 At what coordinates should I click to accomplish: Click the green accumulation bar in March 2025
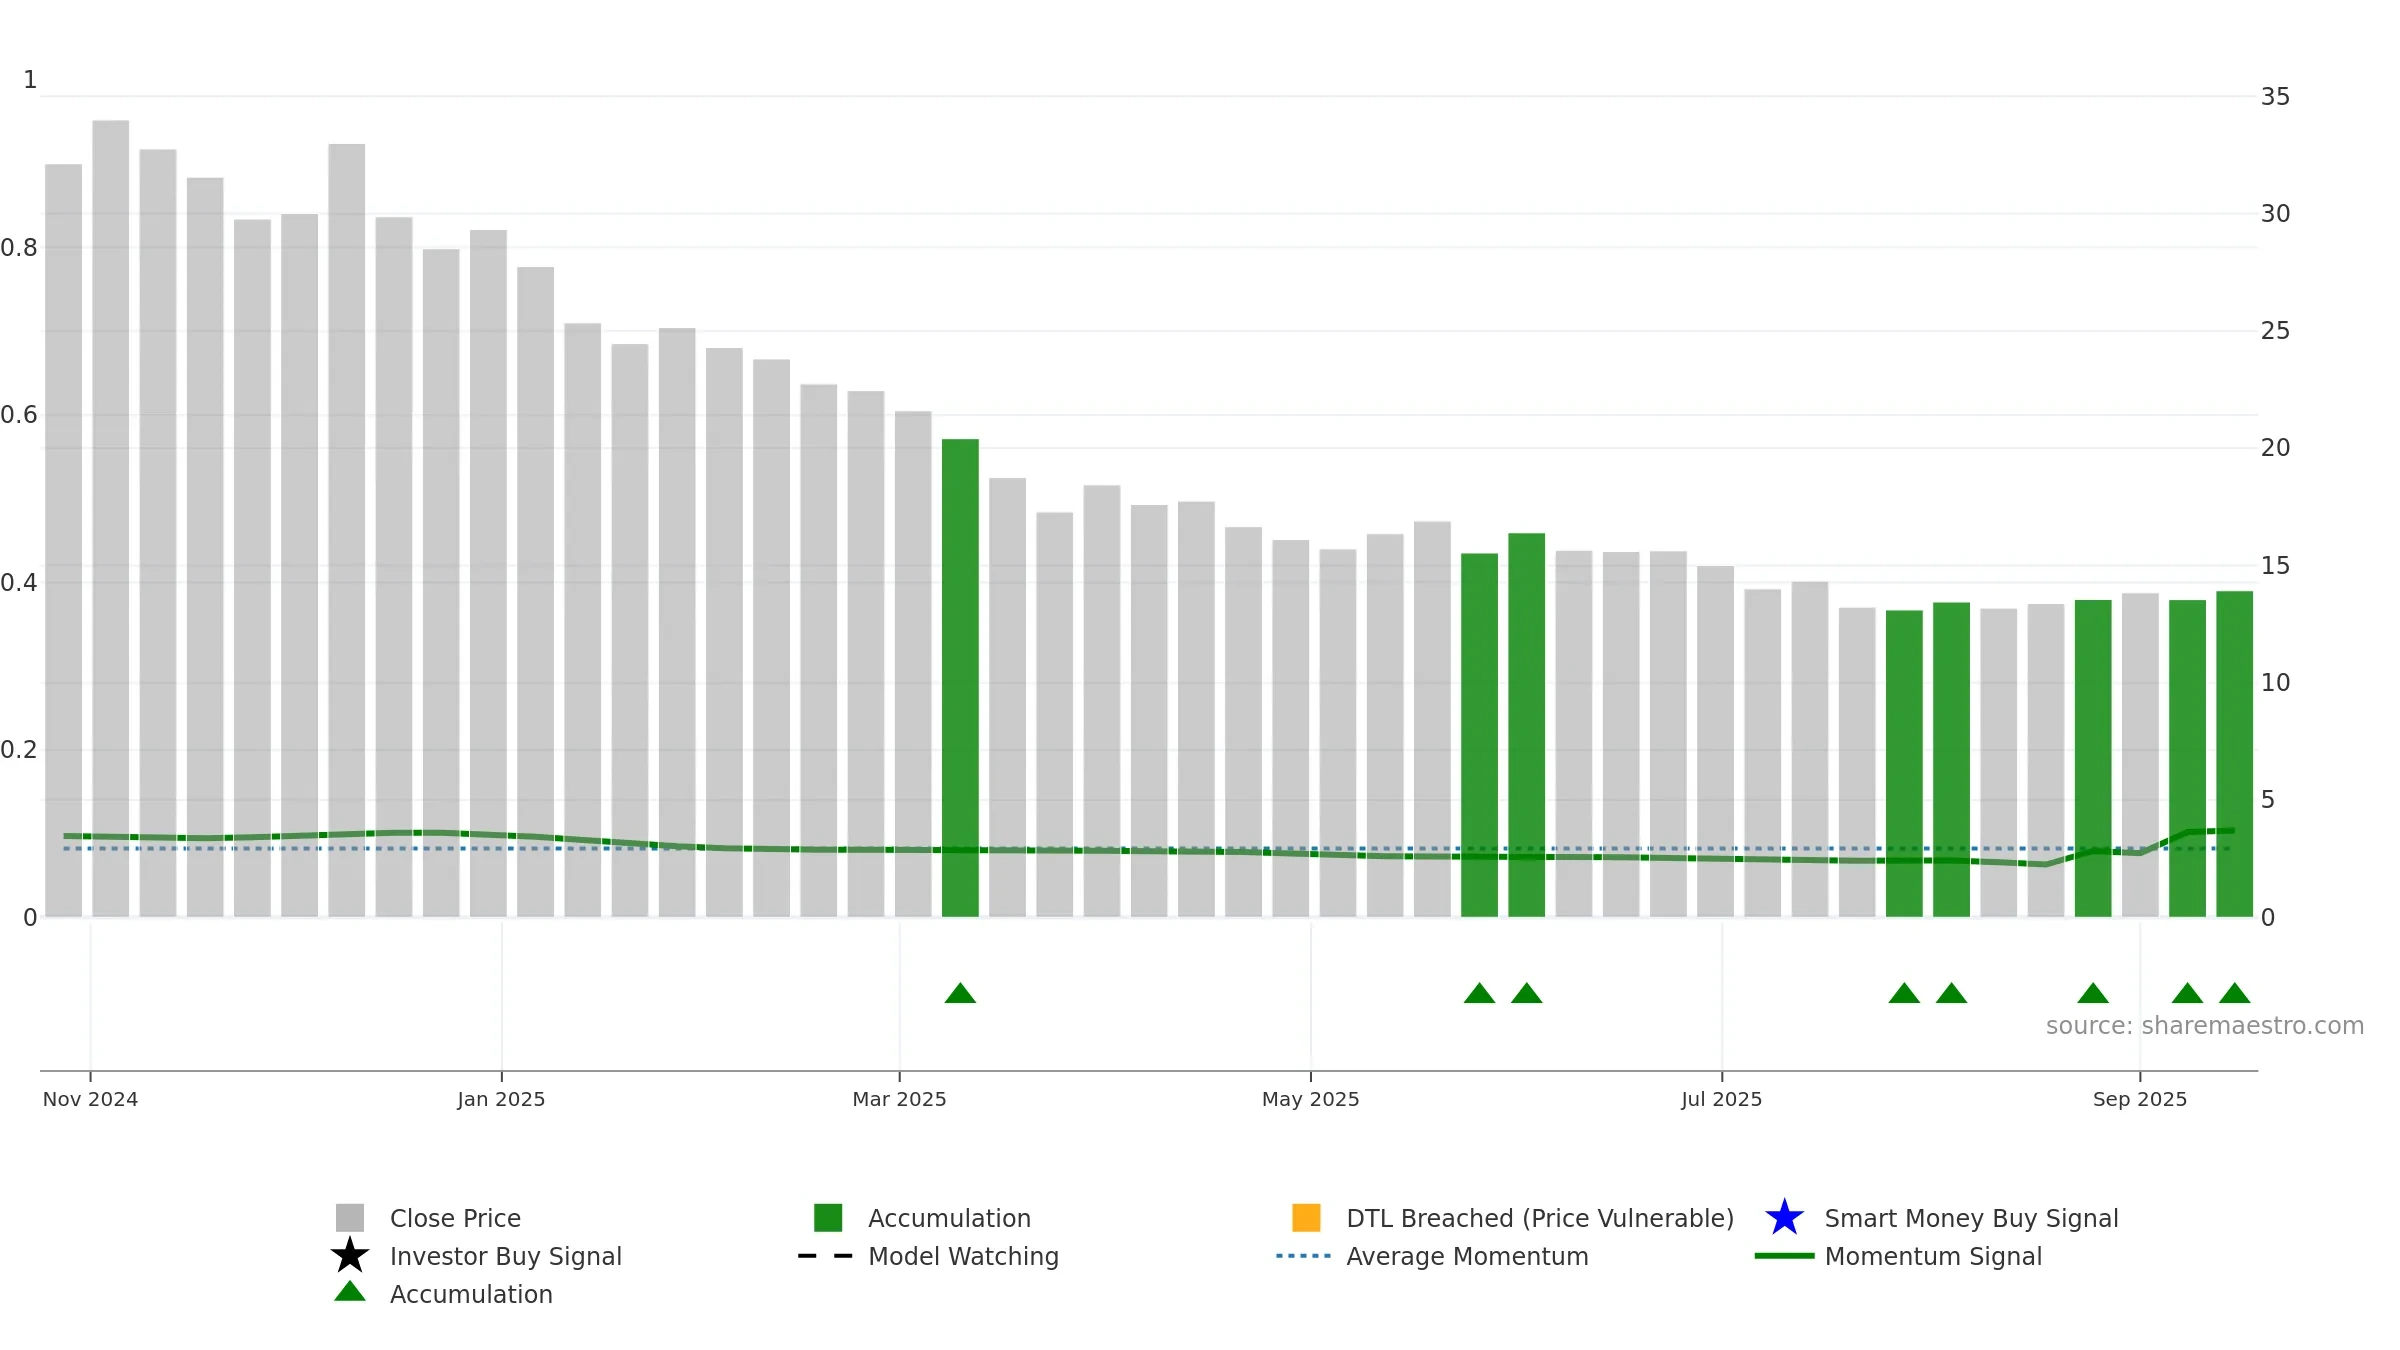click(960, 678)
